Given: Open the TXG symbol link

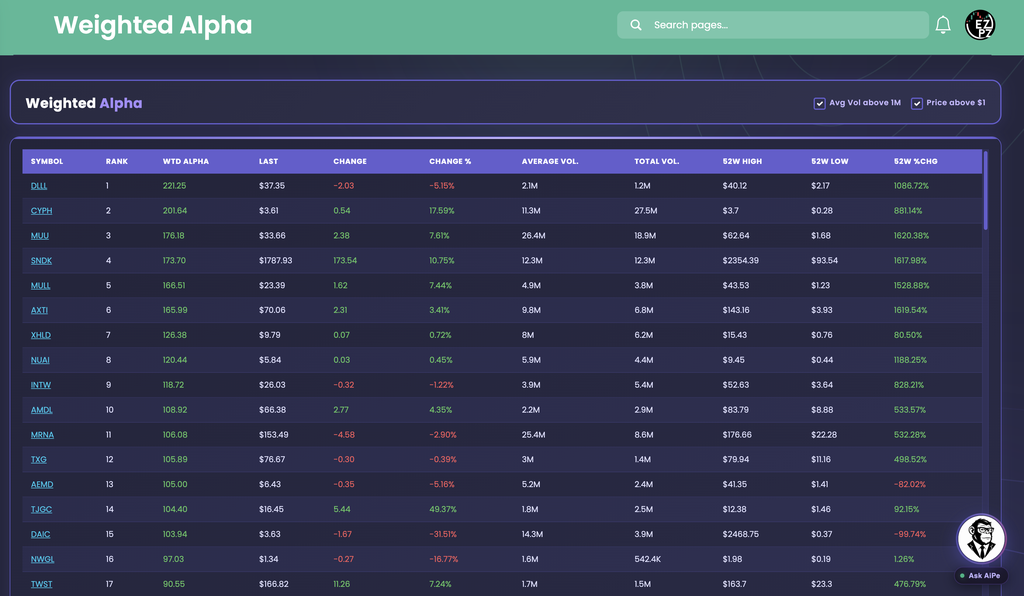Looking at the screenshot, I should pyautogui.click(x=39, y=460).
